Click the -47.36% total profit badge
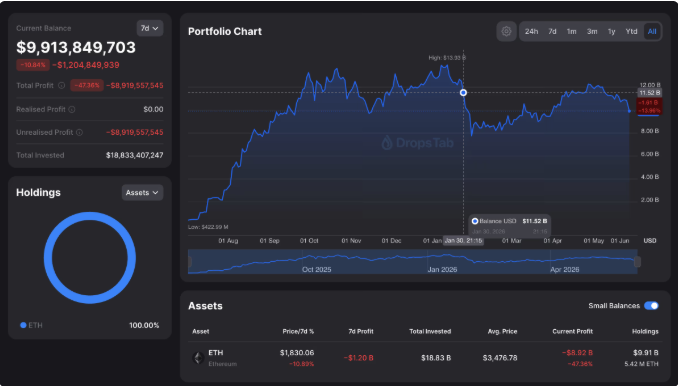Viewport: 678px width, 386px height. [87, 86]
